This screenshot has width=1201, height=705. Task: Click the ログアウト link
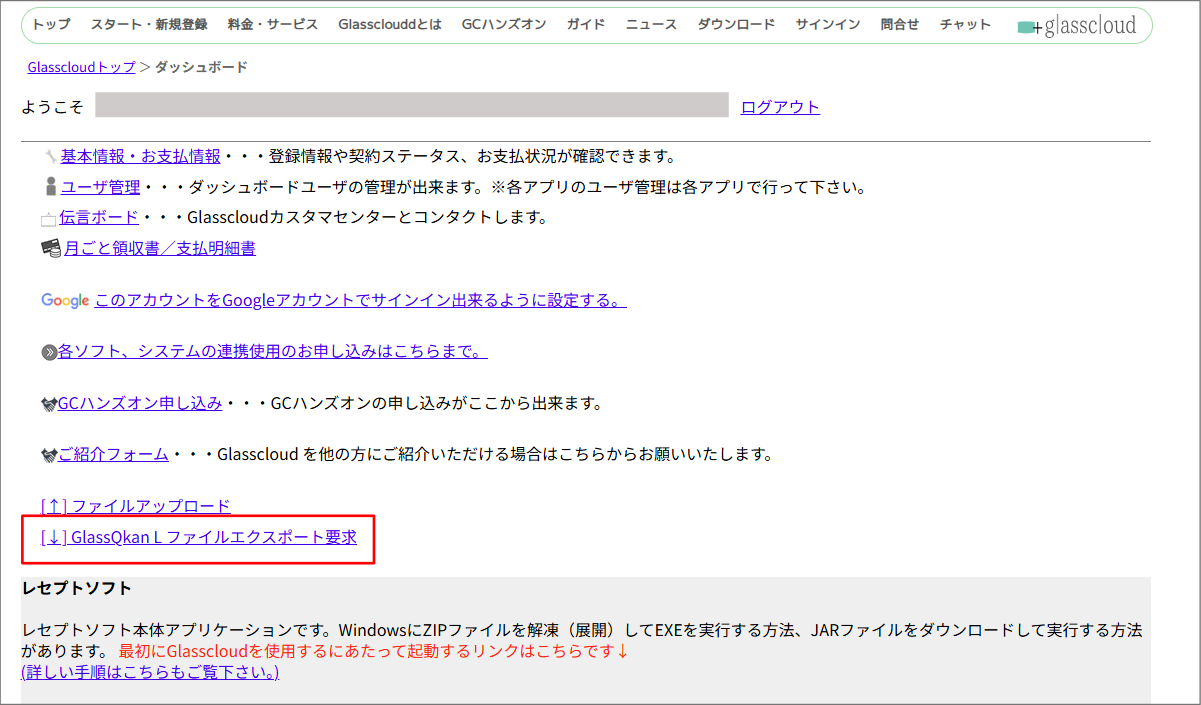[x=779, y=106]
